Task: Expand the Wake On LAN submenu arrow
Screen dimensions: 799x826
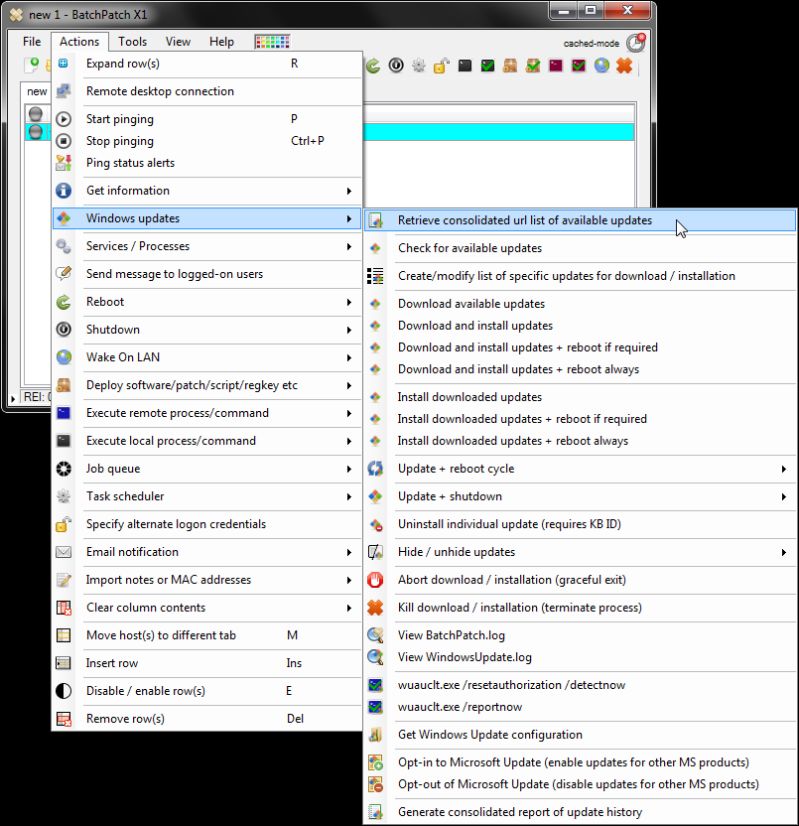Action: (x=349, y=358)
